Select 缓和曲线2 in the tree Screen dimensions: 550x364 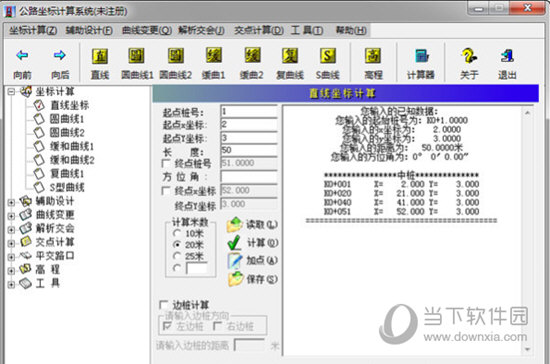tap(72, 160)
